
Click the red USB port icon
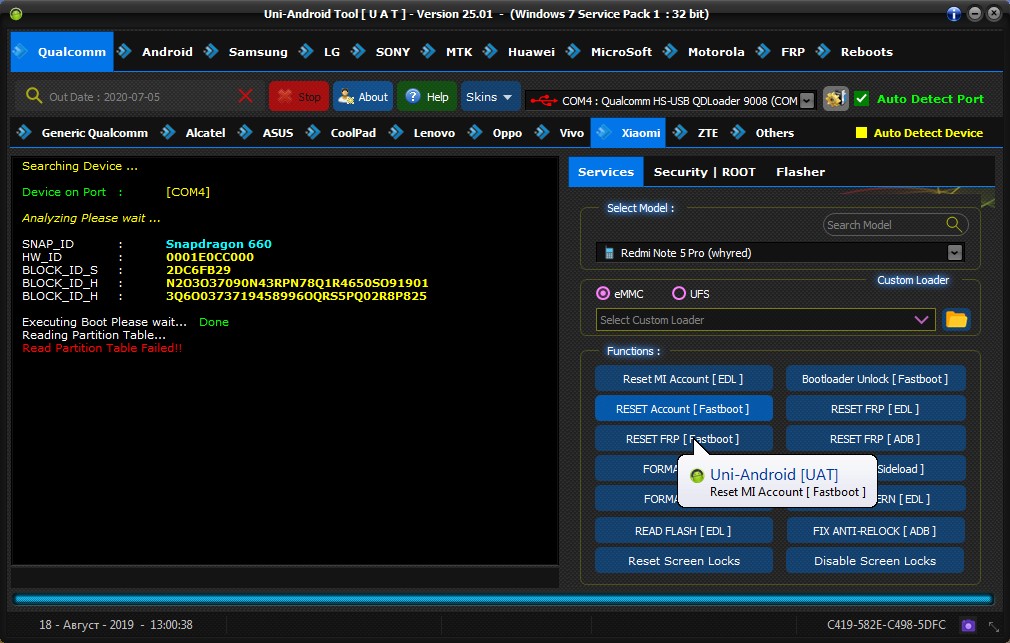pyautogui.click(x=544, y=101)
